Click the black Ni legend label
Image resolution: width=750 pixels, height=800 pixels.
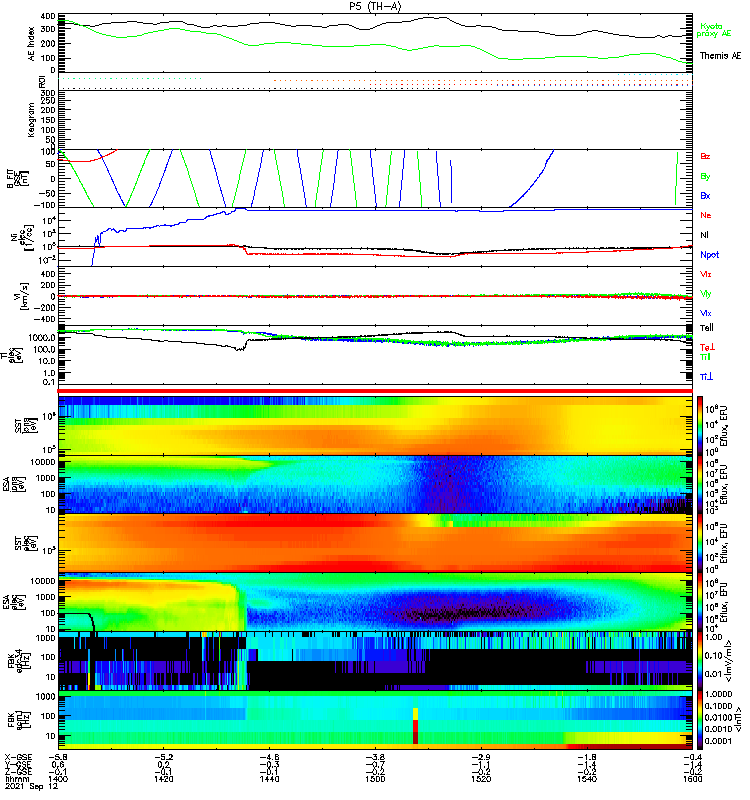[704, 235]
